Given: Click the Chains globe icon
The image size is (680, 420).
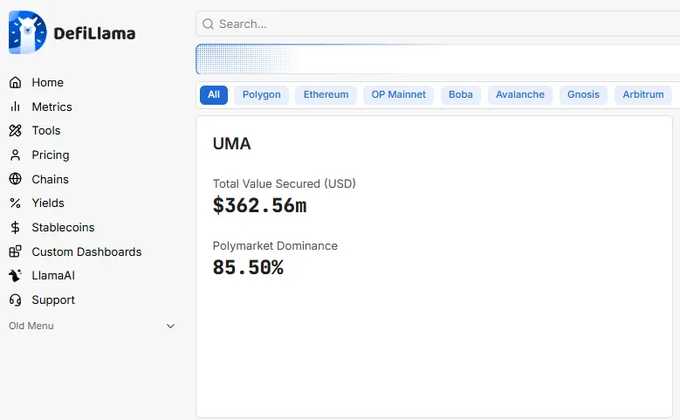Looking at the screenshot, I should click(15, 179).
